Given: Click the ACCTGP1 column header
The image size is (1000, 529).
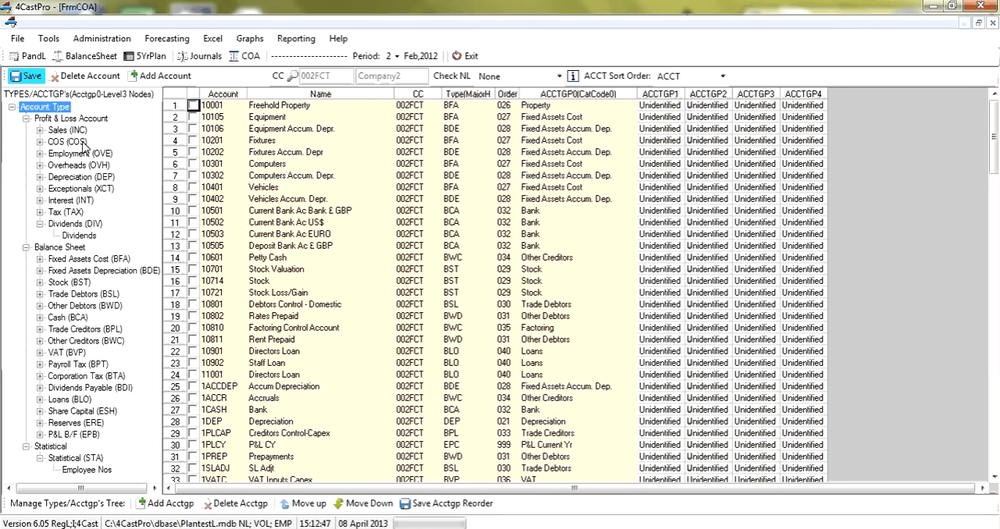Looking at the screenshot, I should (x=660, y=94).
